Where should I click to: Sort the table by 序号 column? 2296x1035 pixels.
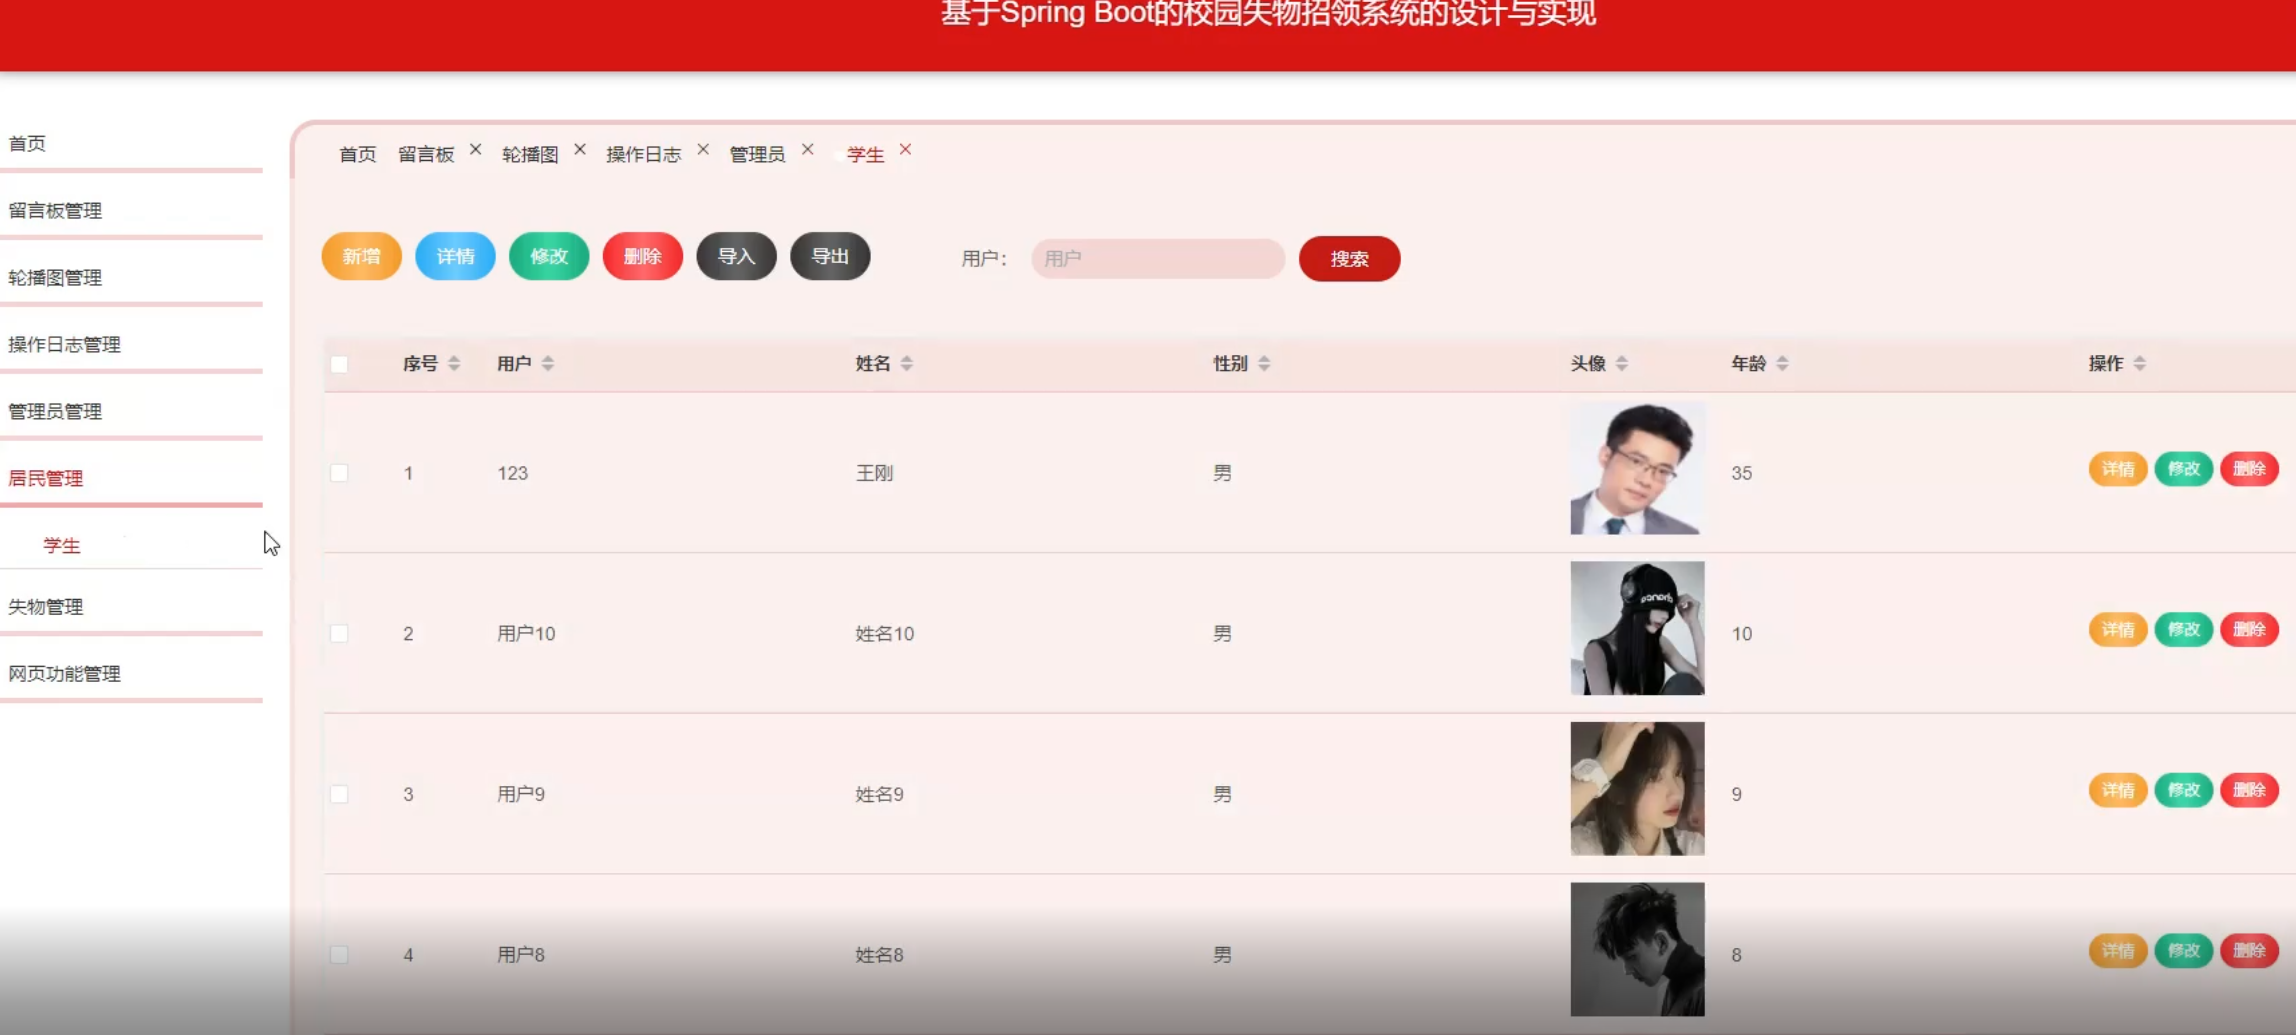pos(454,363)
